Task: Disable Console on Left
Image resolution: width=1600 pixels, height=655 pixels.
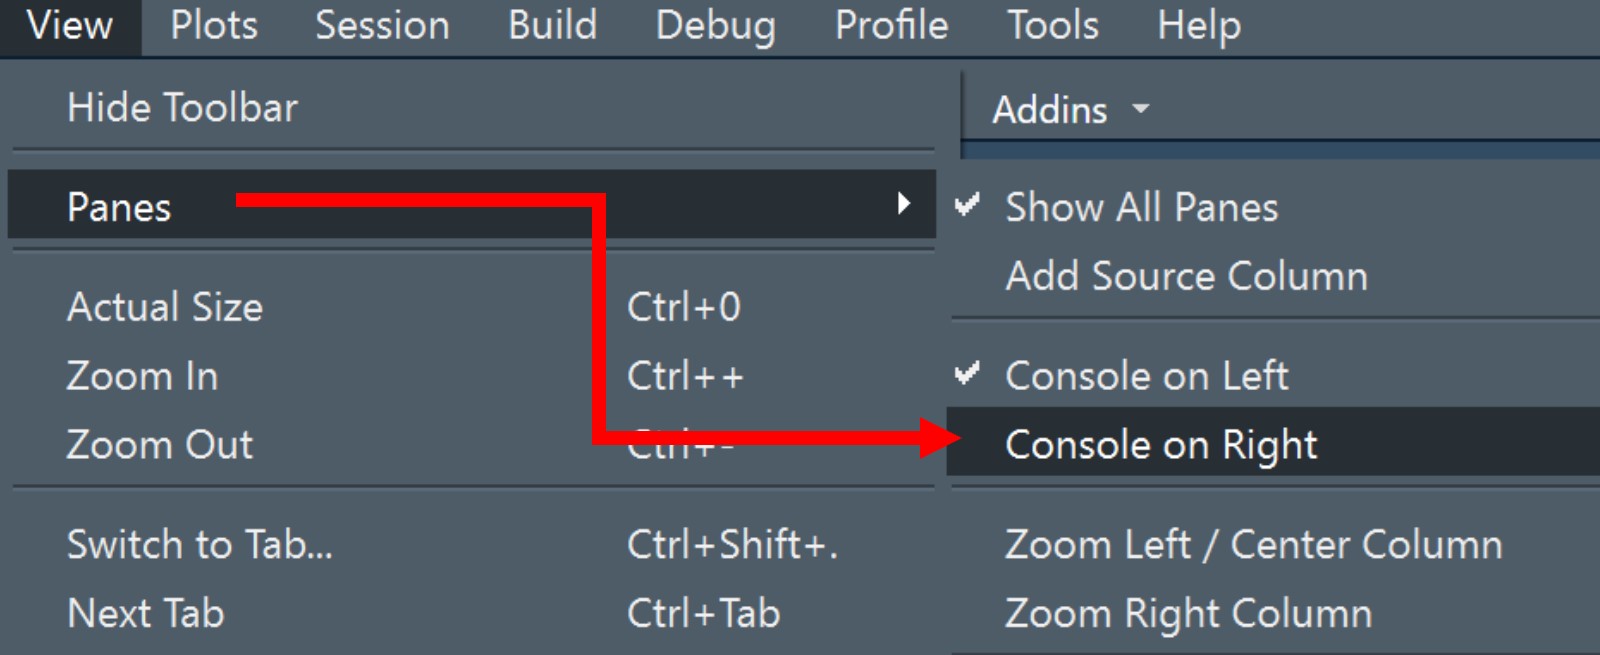Action: click(1148, 376)
